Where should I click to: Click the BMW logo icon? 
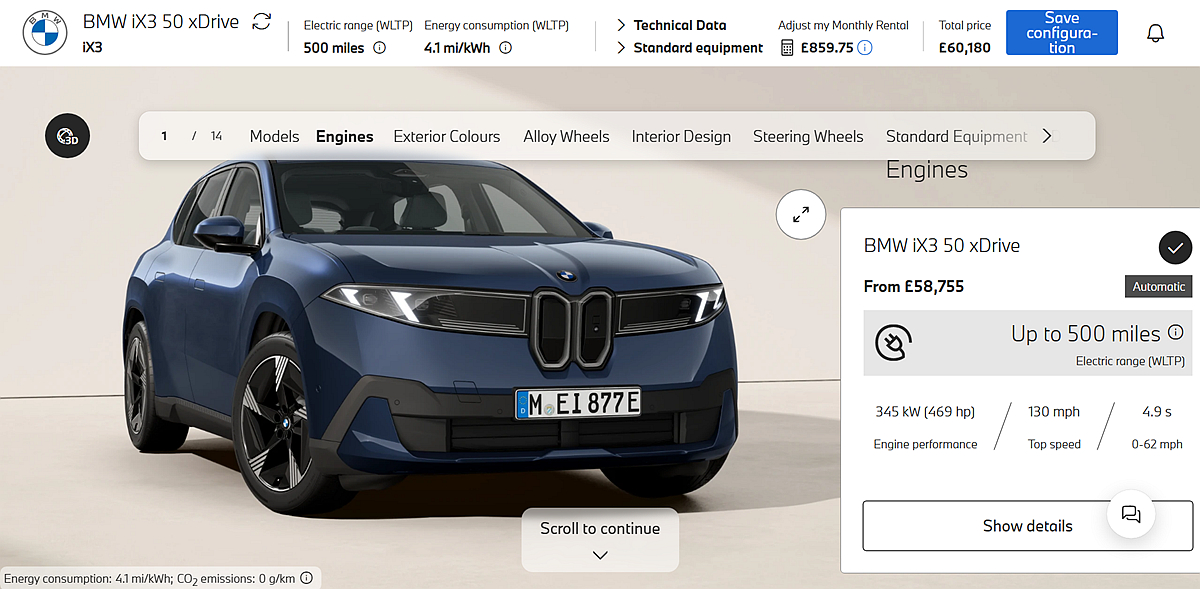[x=45, y=34]
